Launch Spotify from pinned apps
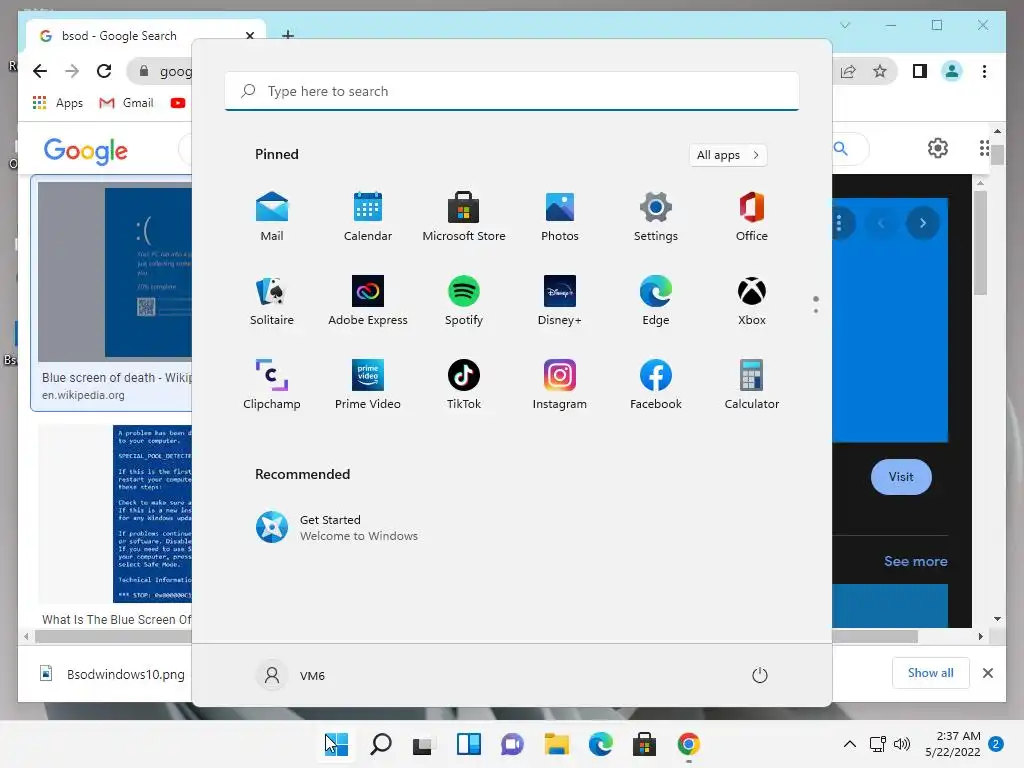The height and width of the screenshot is (768, 1024). coord(464,301)
